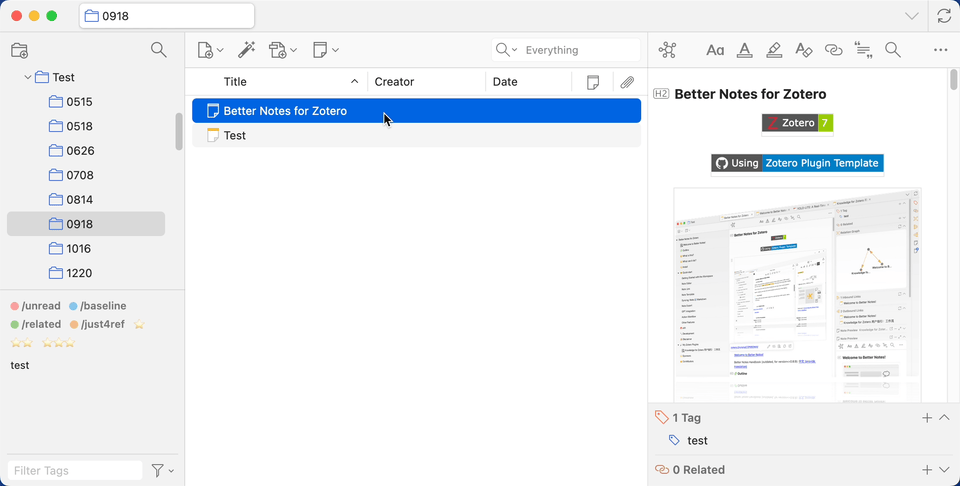Click the clear formatting icon
This screenshot has width=960, height=486.
tap(803, 50)
